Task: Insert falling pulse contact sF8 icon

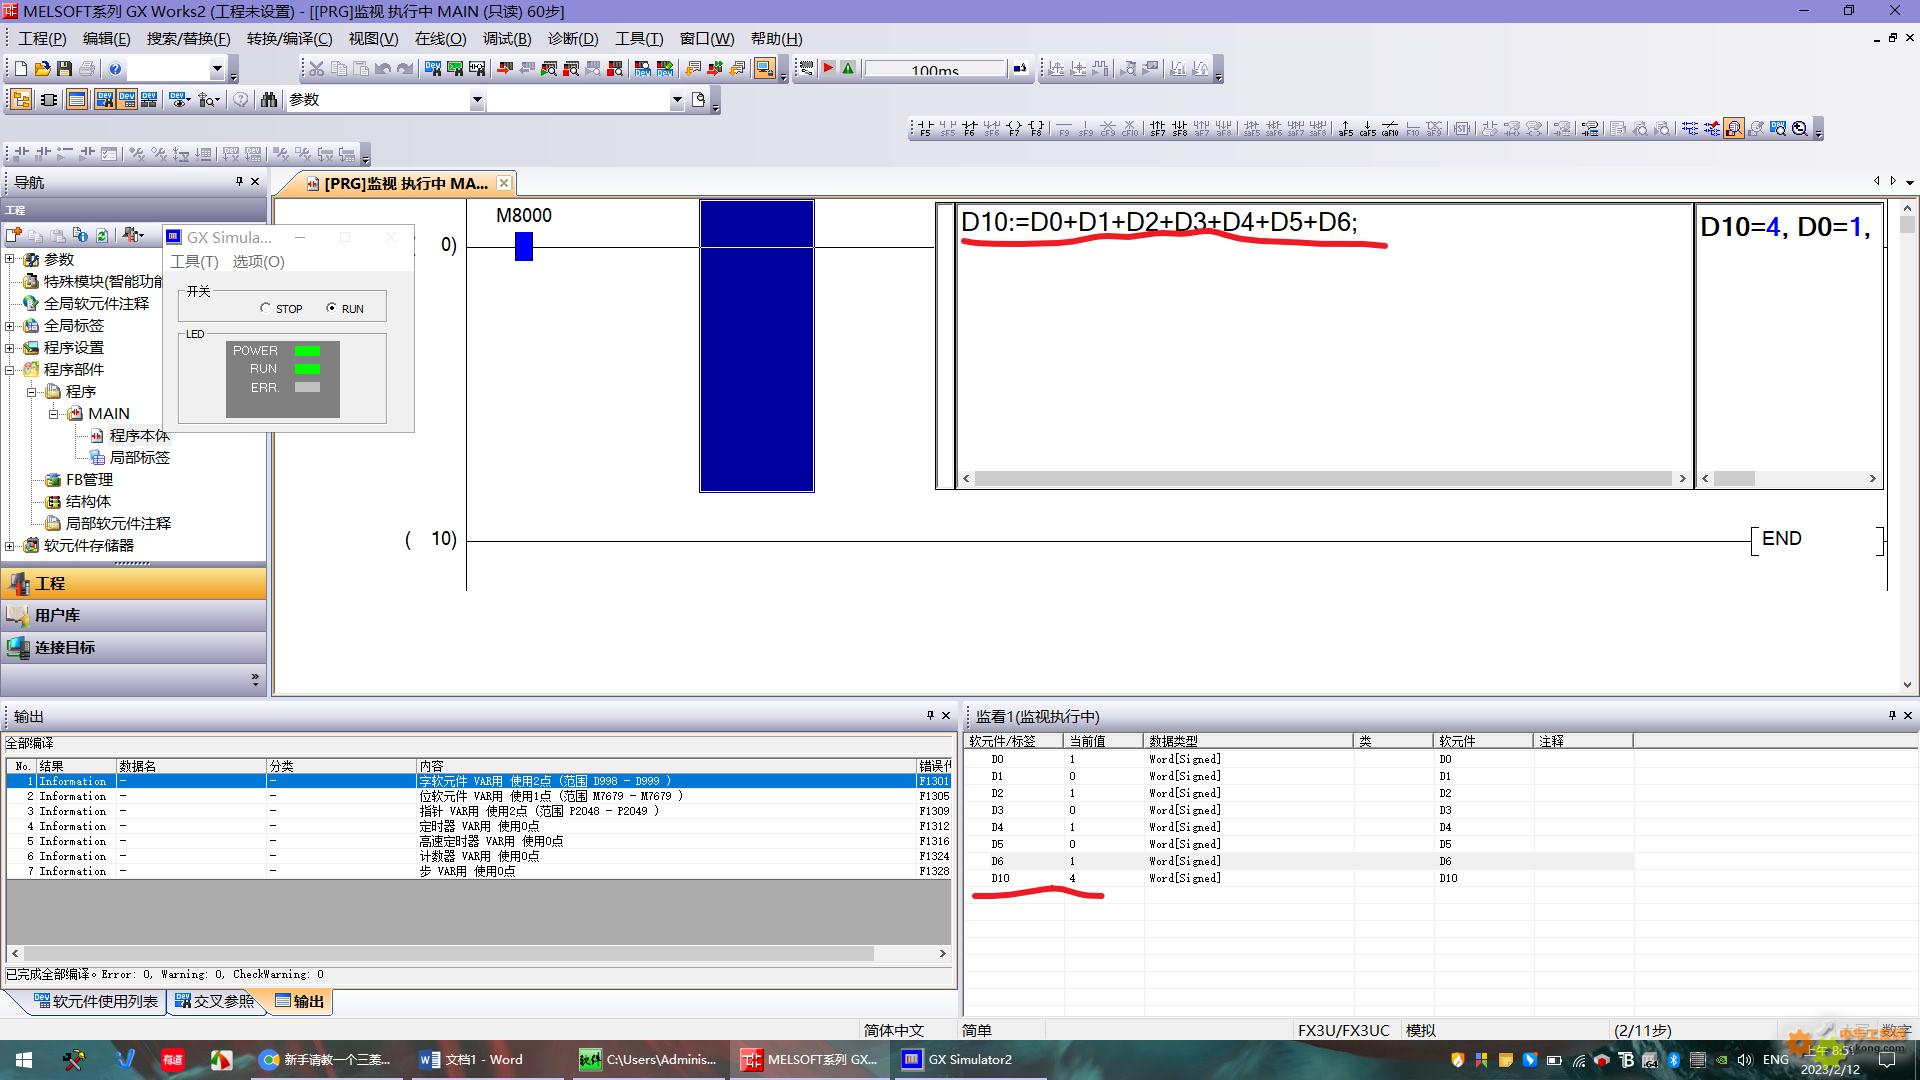Action: [x=1180, y=129]
